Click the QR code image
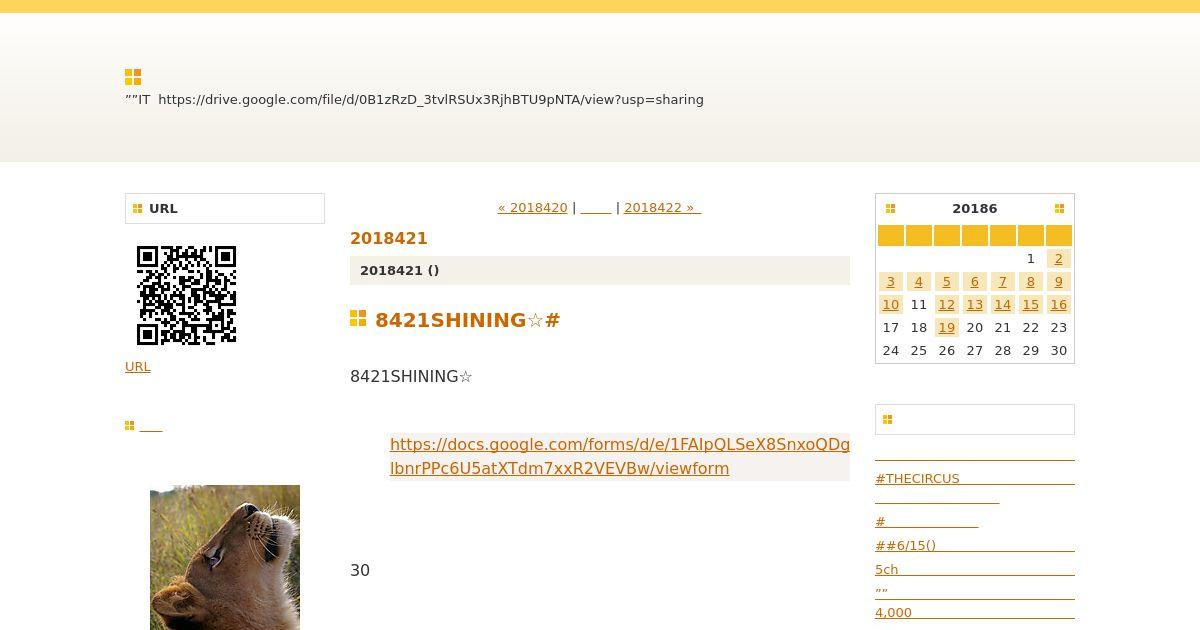This screenshot has height=630, width=1200. click(186, 295)
